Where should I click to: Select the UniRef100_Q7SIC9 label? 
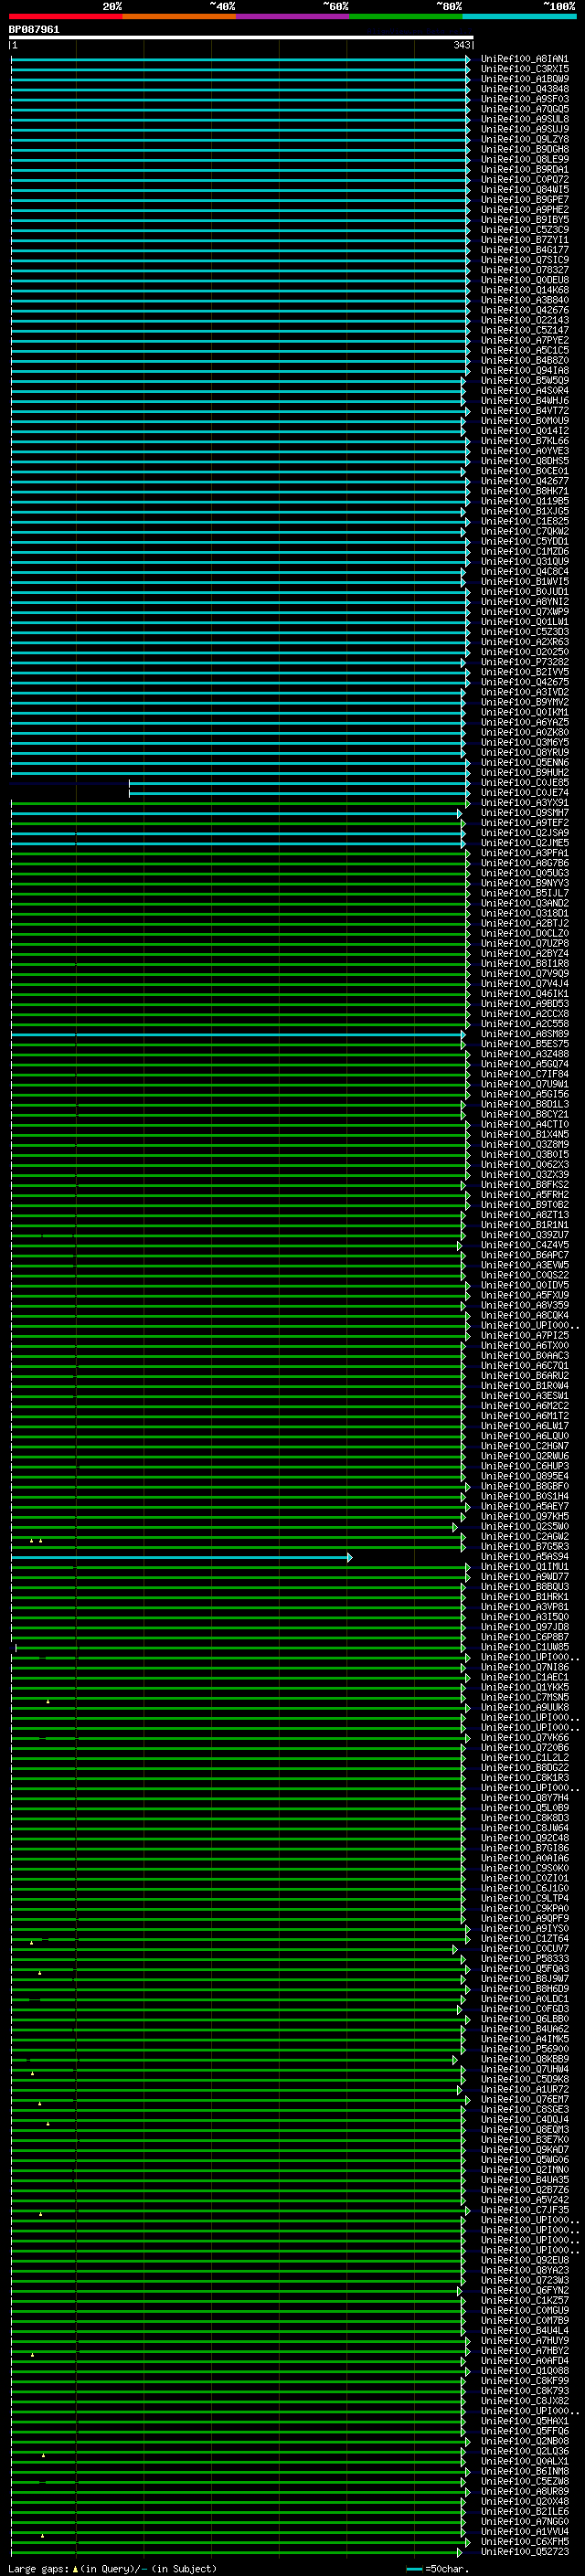(524, 260)
